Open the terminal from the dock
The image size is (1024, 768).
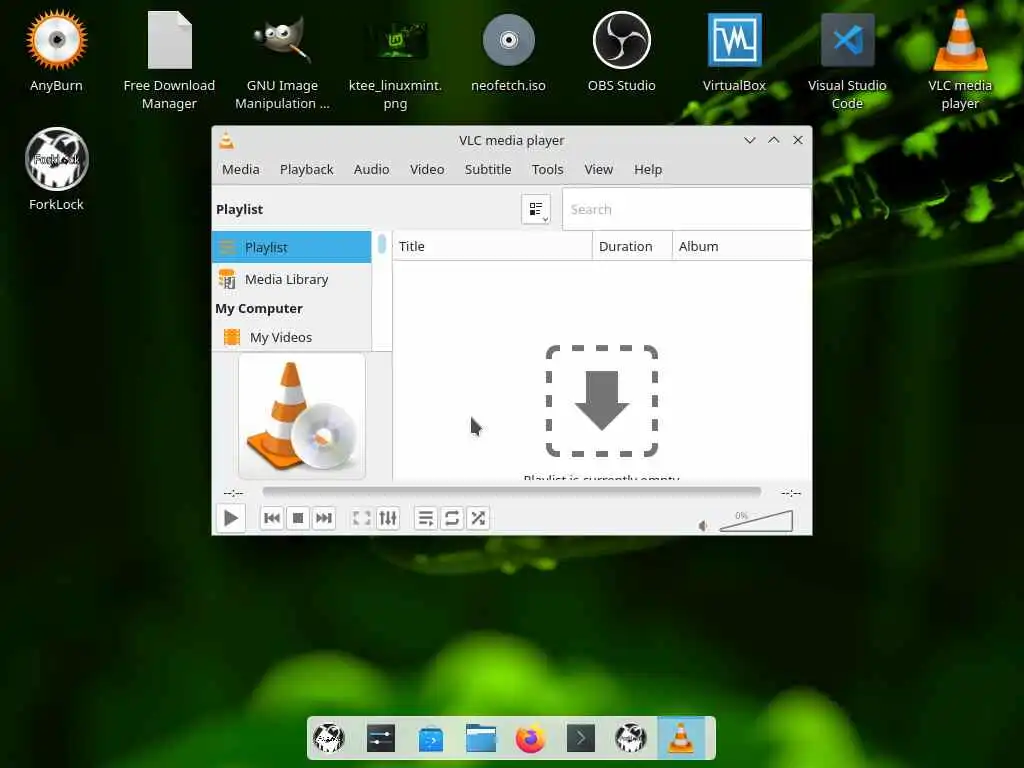(581, 739)
